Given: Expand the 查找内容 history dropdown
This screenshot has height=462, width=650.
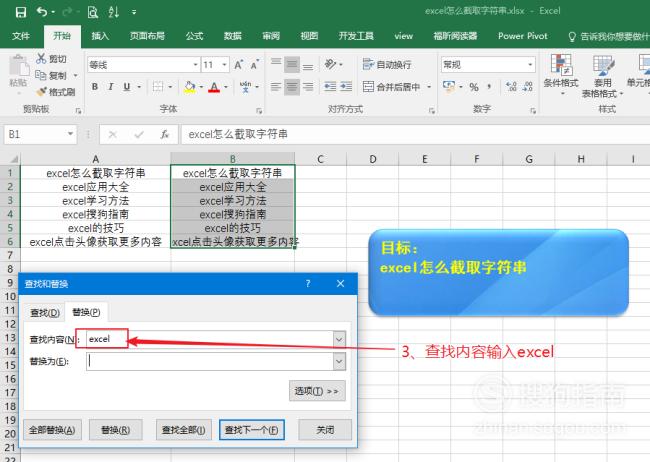Looking at the screenshot, I should tap(339, 339).
